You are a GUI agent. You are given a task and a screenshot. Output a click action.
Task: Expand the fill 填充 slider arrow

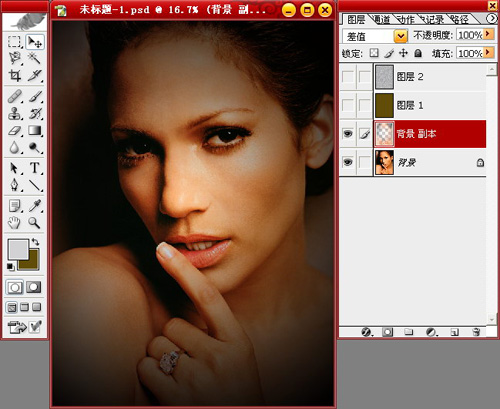coord(488,53)
